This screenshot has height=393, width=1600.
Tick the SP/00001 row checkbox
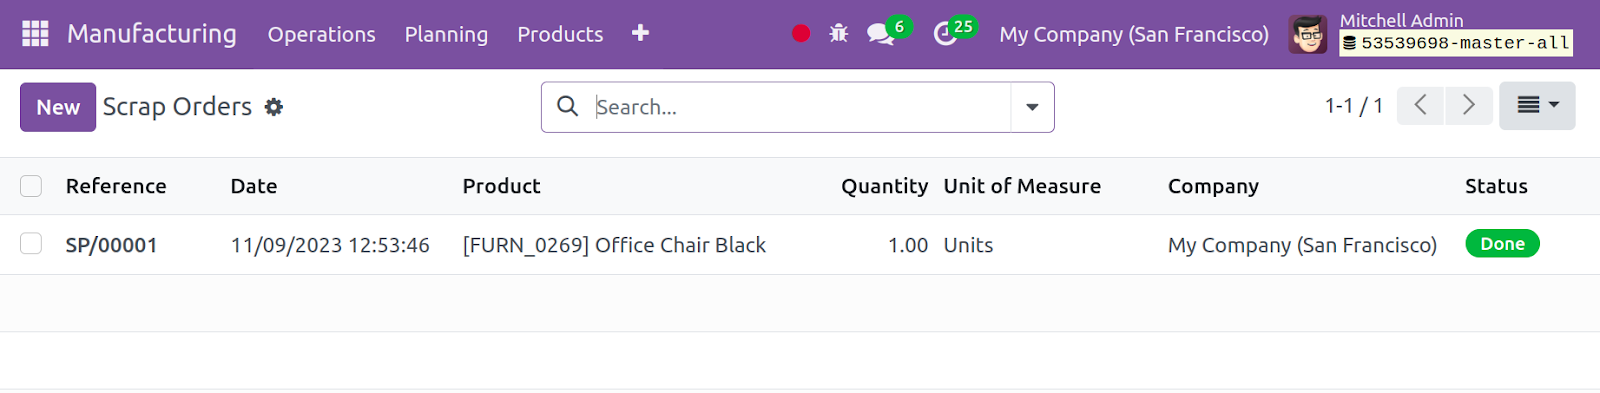31,244
